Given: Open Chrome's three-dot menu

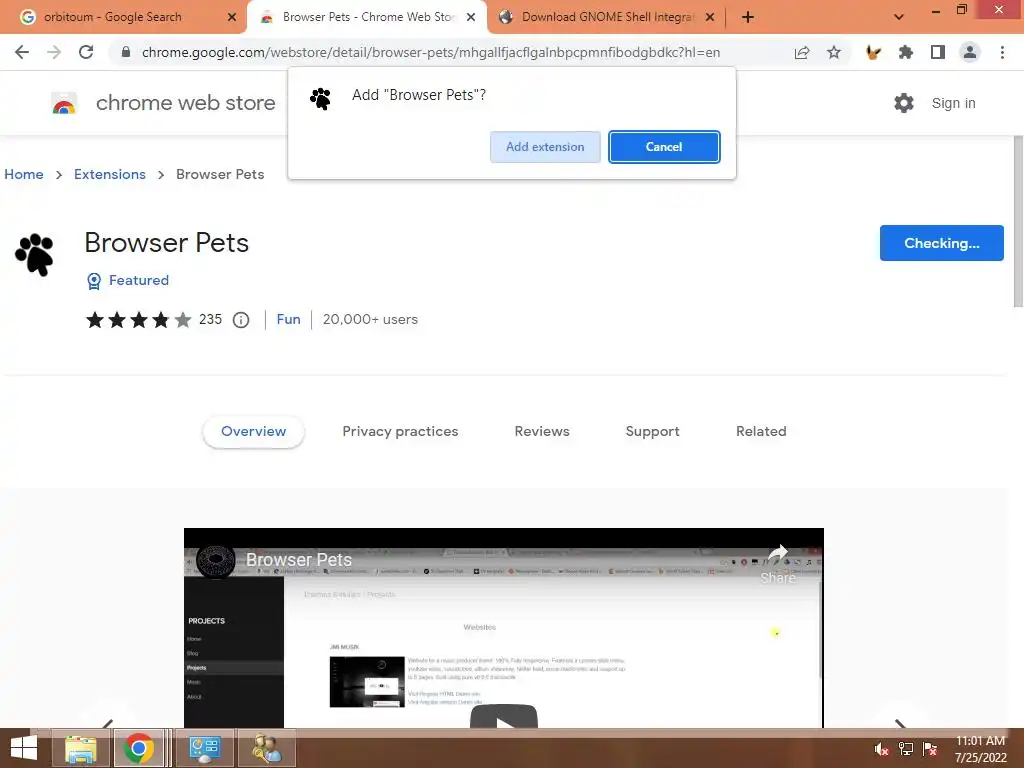Looking at the screenshot, I should click(1002, 52).
